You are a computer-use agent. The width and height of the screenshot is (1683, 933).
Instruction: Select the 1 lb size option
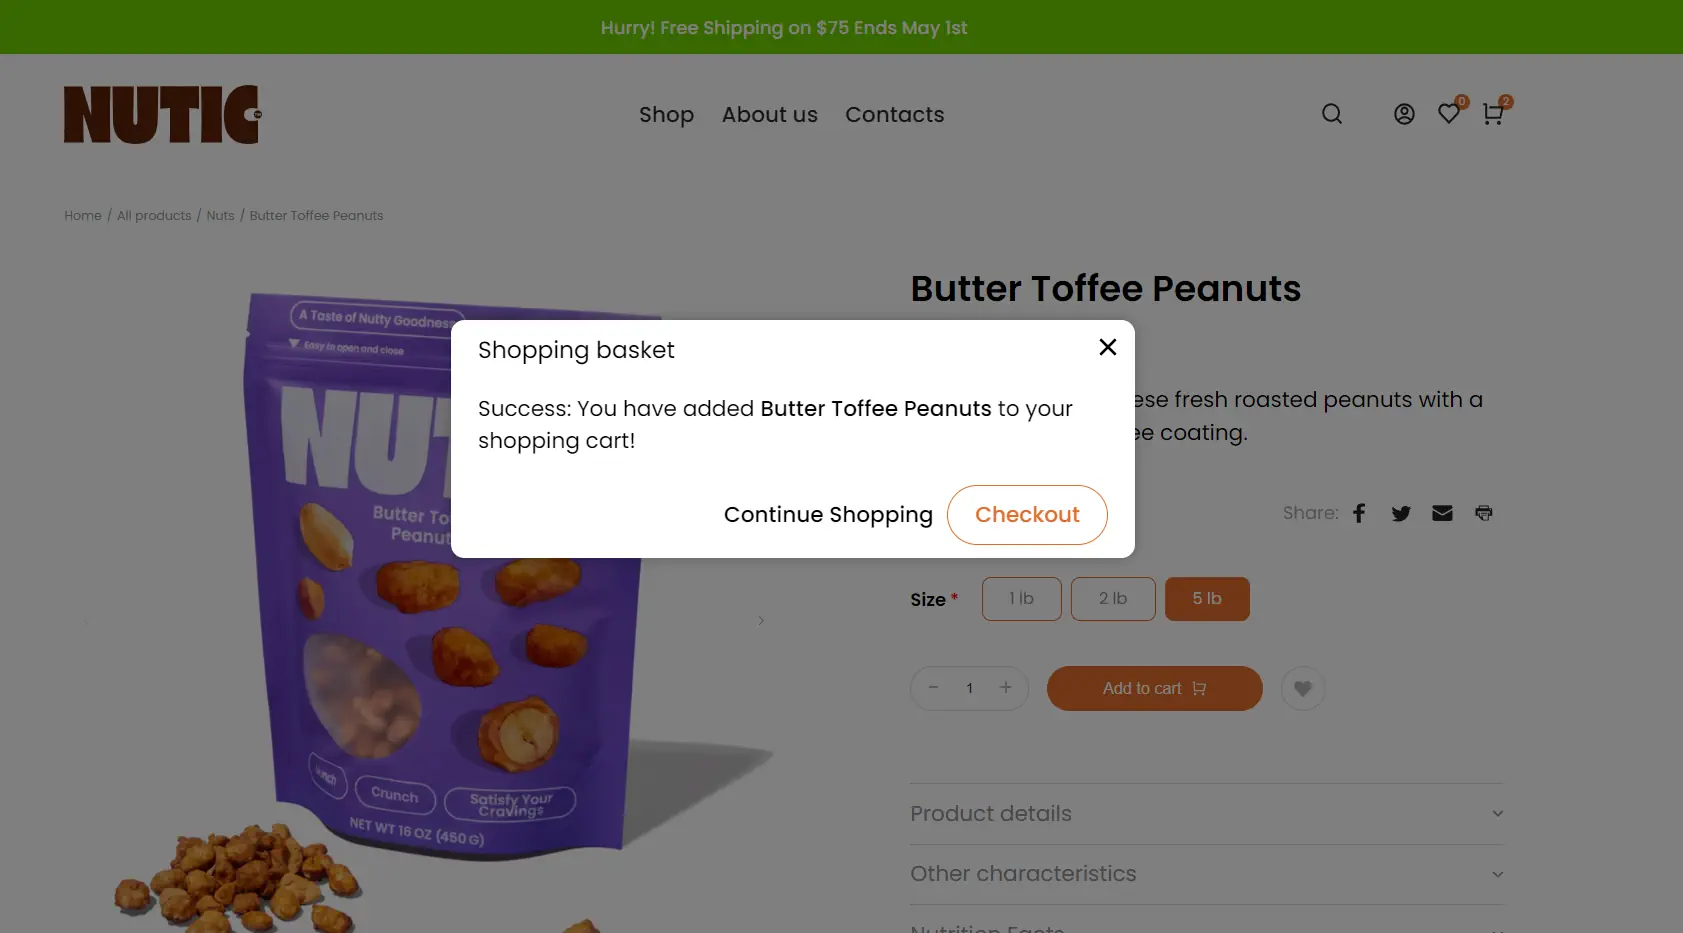click(1021, 599)
